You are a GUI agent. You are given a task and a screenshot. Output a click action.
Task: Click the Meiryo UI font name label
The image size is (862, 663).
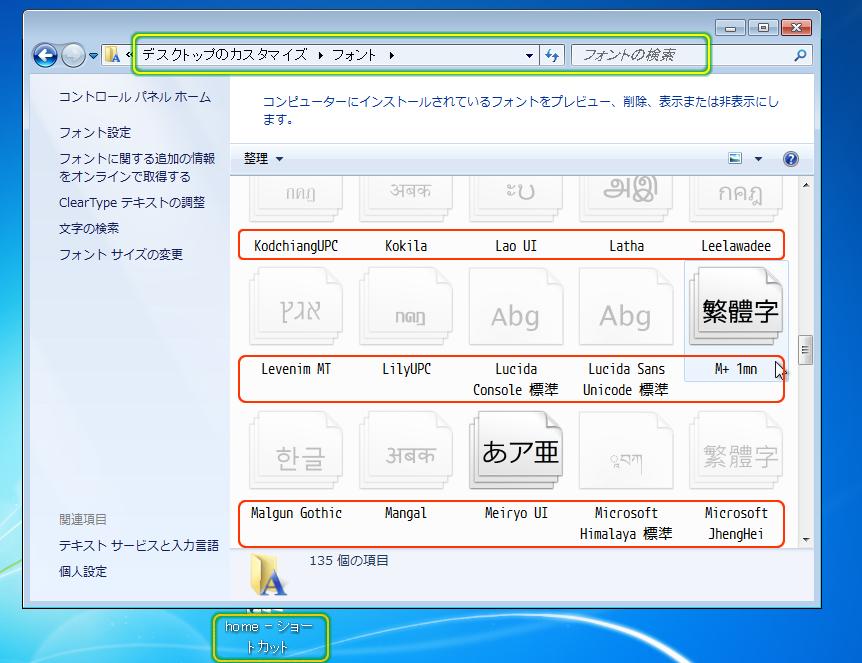click(x=516, y=513)
